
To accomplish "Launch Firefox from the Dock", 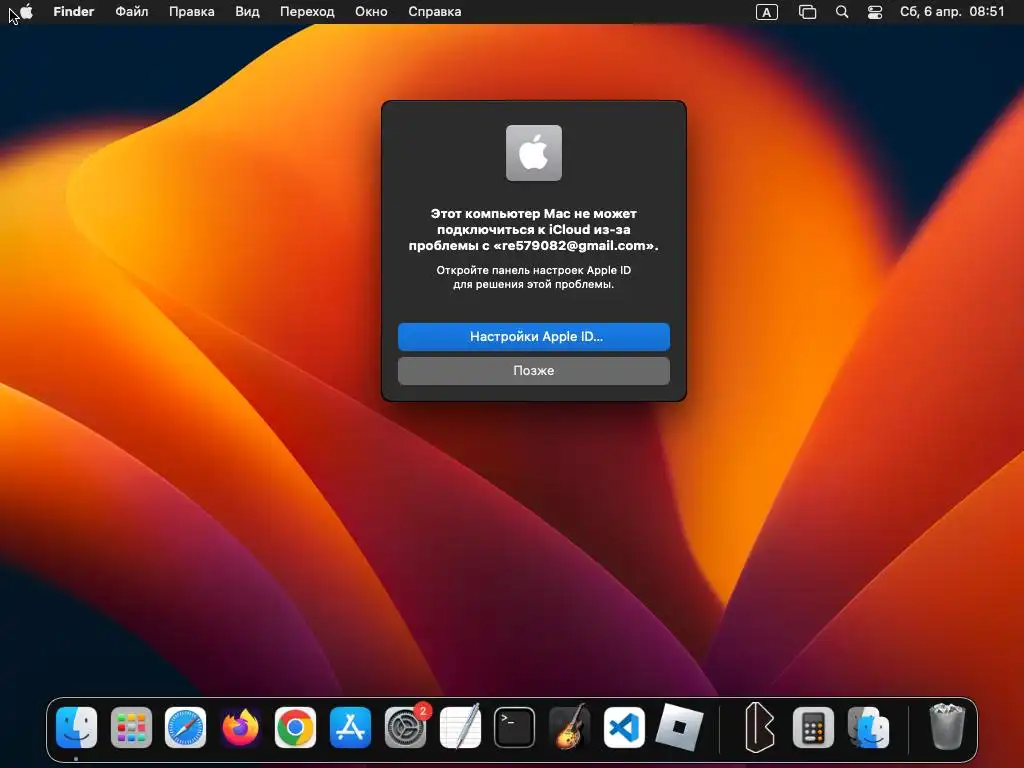I will pyautogui.click(x=240, y=728).
